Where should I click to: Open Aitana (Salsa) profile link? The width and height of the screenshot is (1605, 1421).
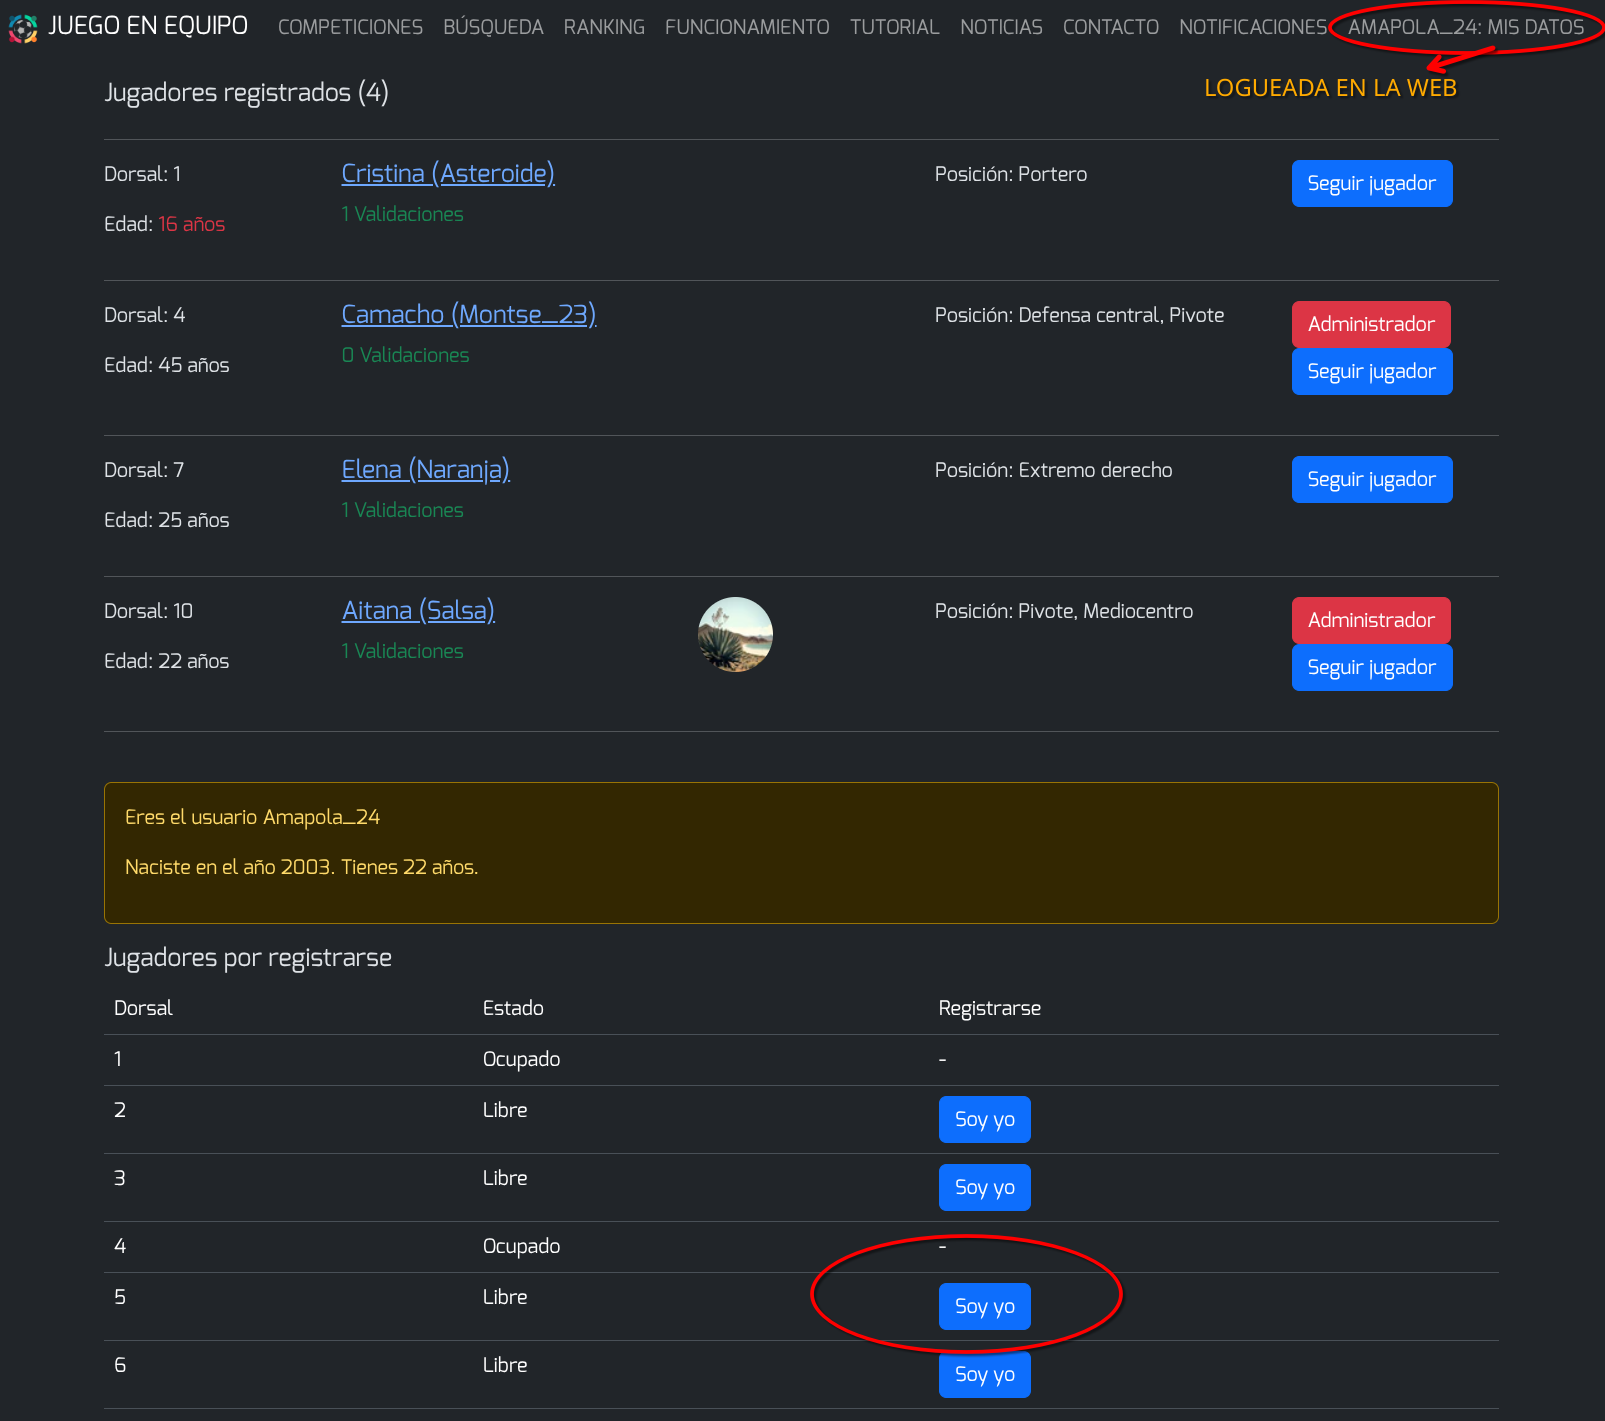click(x=418, y=610)
